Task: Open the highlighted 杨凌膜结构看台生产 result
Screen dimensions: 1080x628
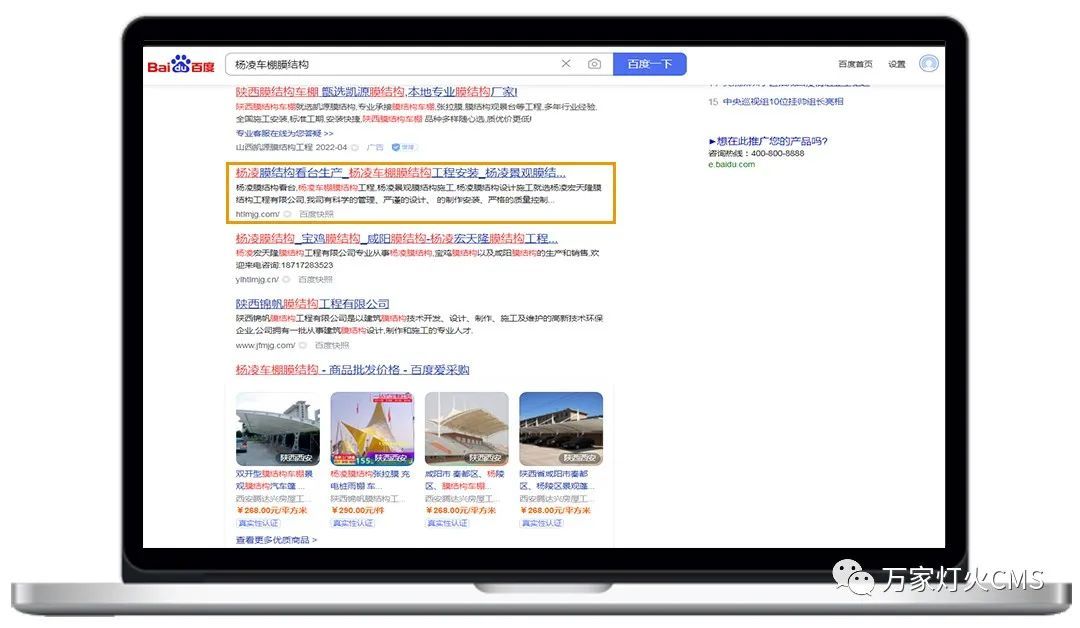Action: click(400, 172)
